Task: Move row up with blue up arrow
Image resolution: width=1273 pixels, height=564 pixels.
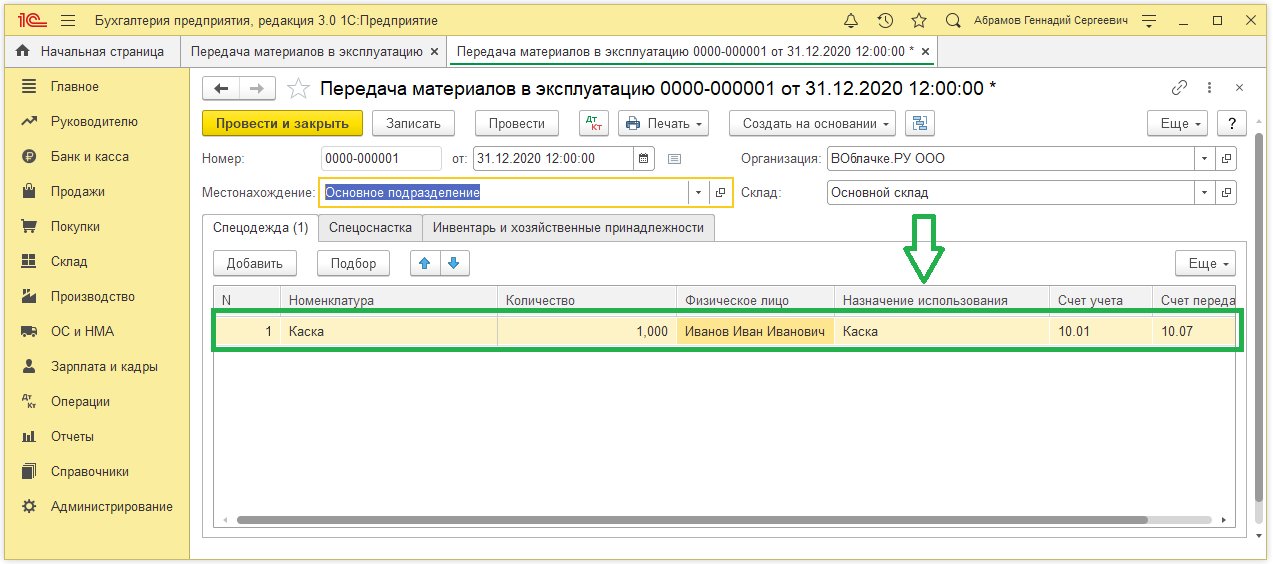Action: (x=425, y=263)
